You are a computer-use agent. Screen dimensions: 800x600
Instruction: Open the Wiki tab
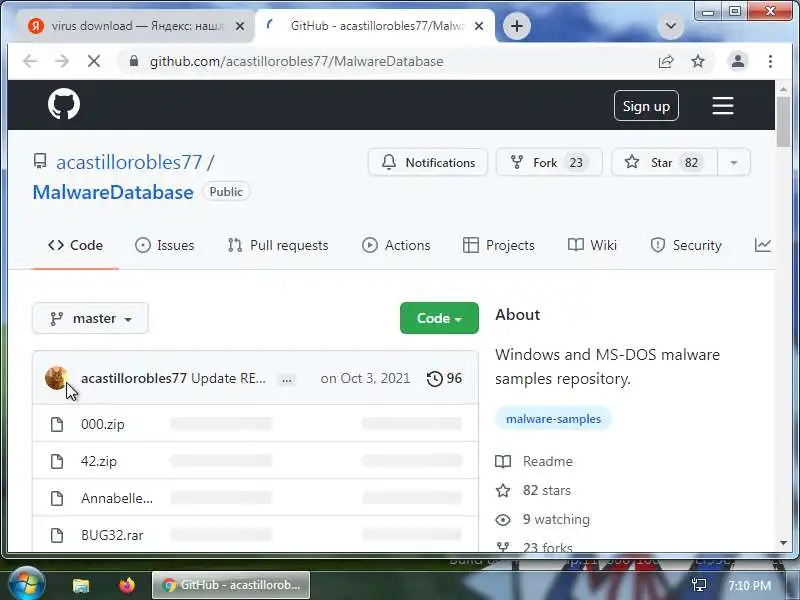tap(592, 245)
